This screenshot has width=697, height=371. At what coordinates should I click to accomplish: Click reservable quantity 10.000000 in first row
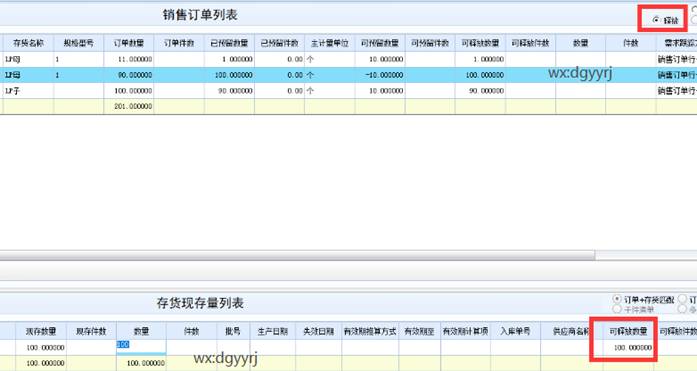tap(380, 59)
